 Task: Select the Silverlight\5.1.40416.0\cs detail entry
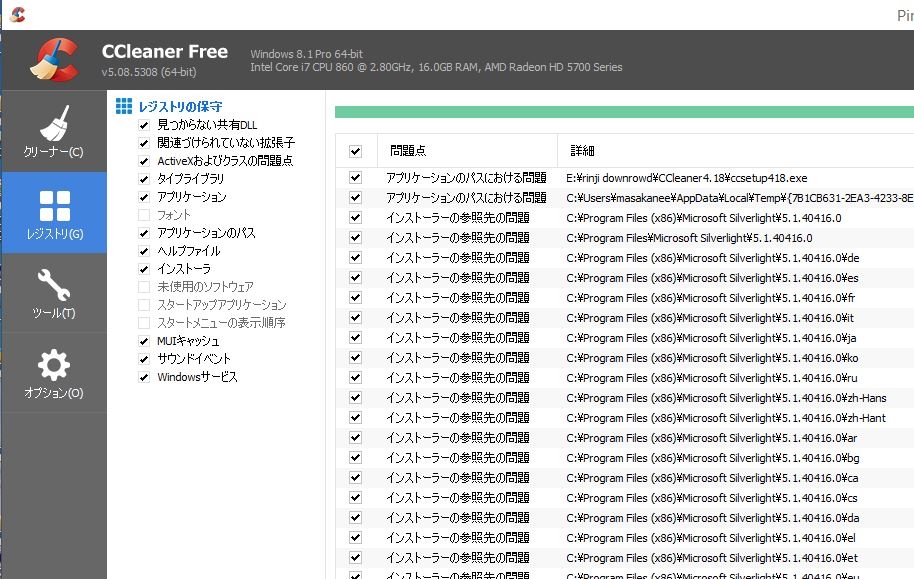coord(712,498)
